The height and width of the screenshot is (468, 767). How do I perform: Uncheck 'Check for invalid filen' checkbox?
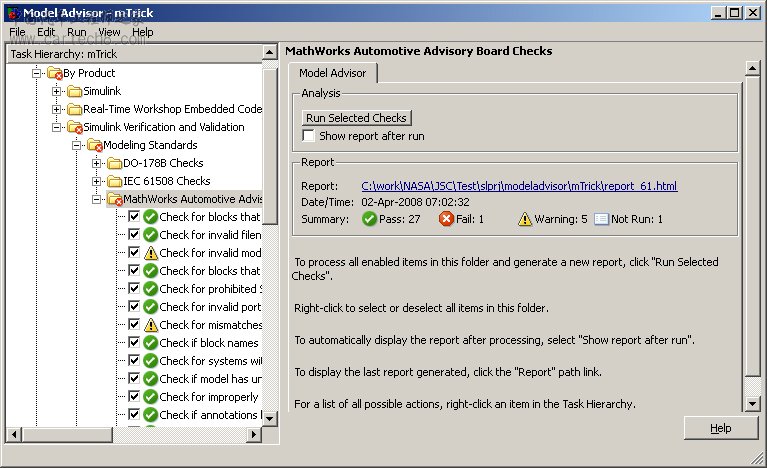(x=134, y=234)
